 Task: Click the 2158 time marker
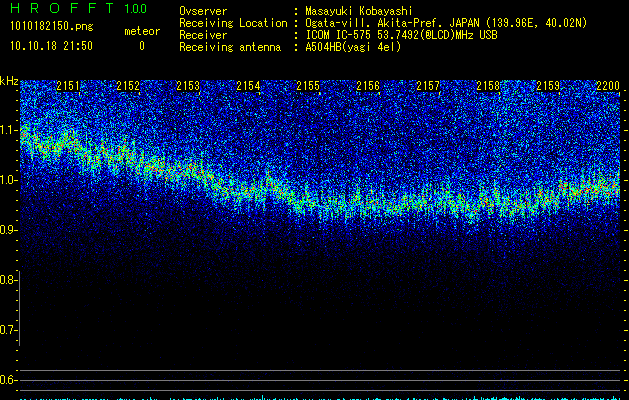(488, 86)
